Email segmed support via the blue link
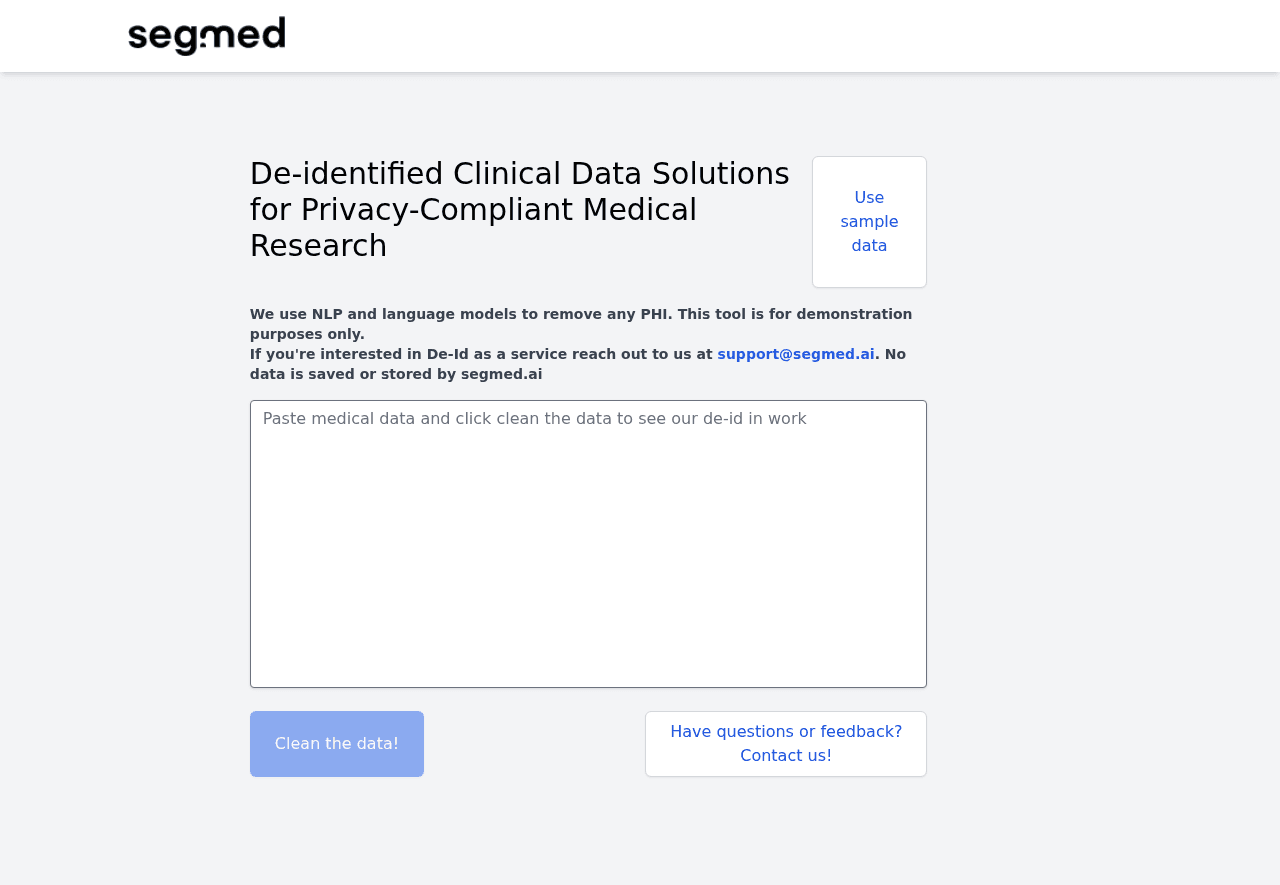Viewport: 1280px width, 885px height. 795,354
